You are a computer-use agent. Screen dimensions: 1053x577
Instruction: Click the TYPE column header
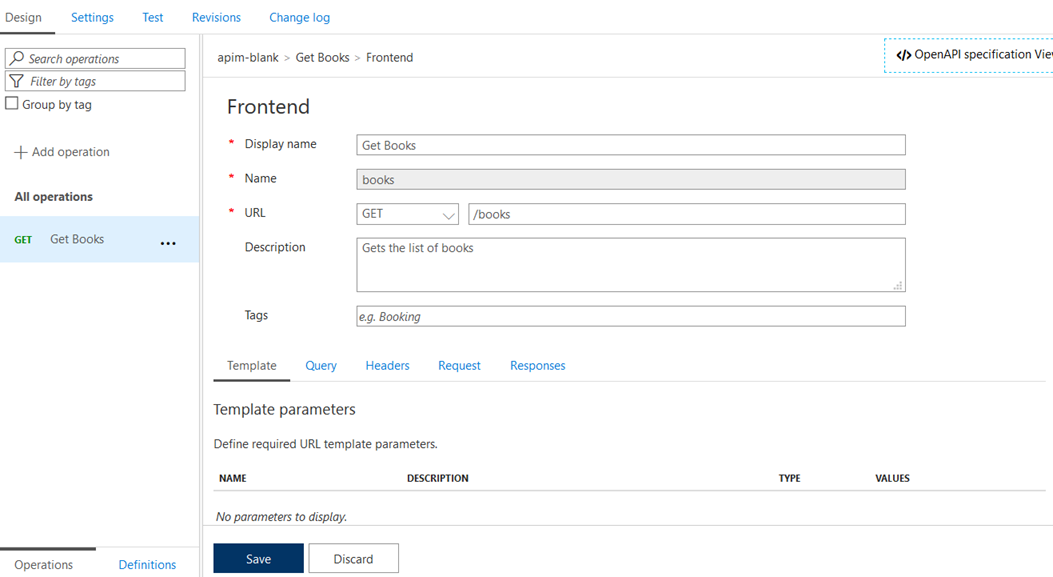pyautogui.click(x=790, y=478)
